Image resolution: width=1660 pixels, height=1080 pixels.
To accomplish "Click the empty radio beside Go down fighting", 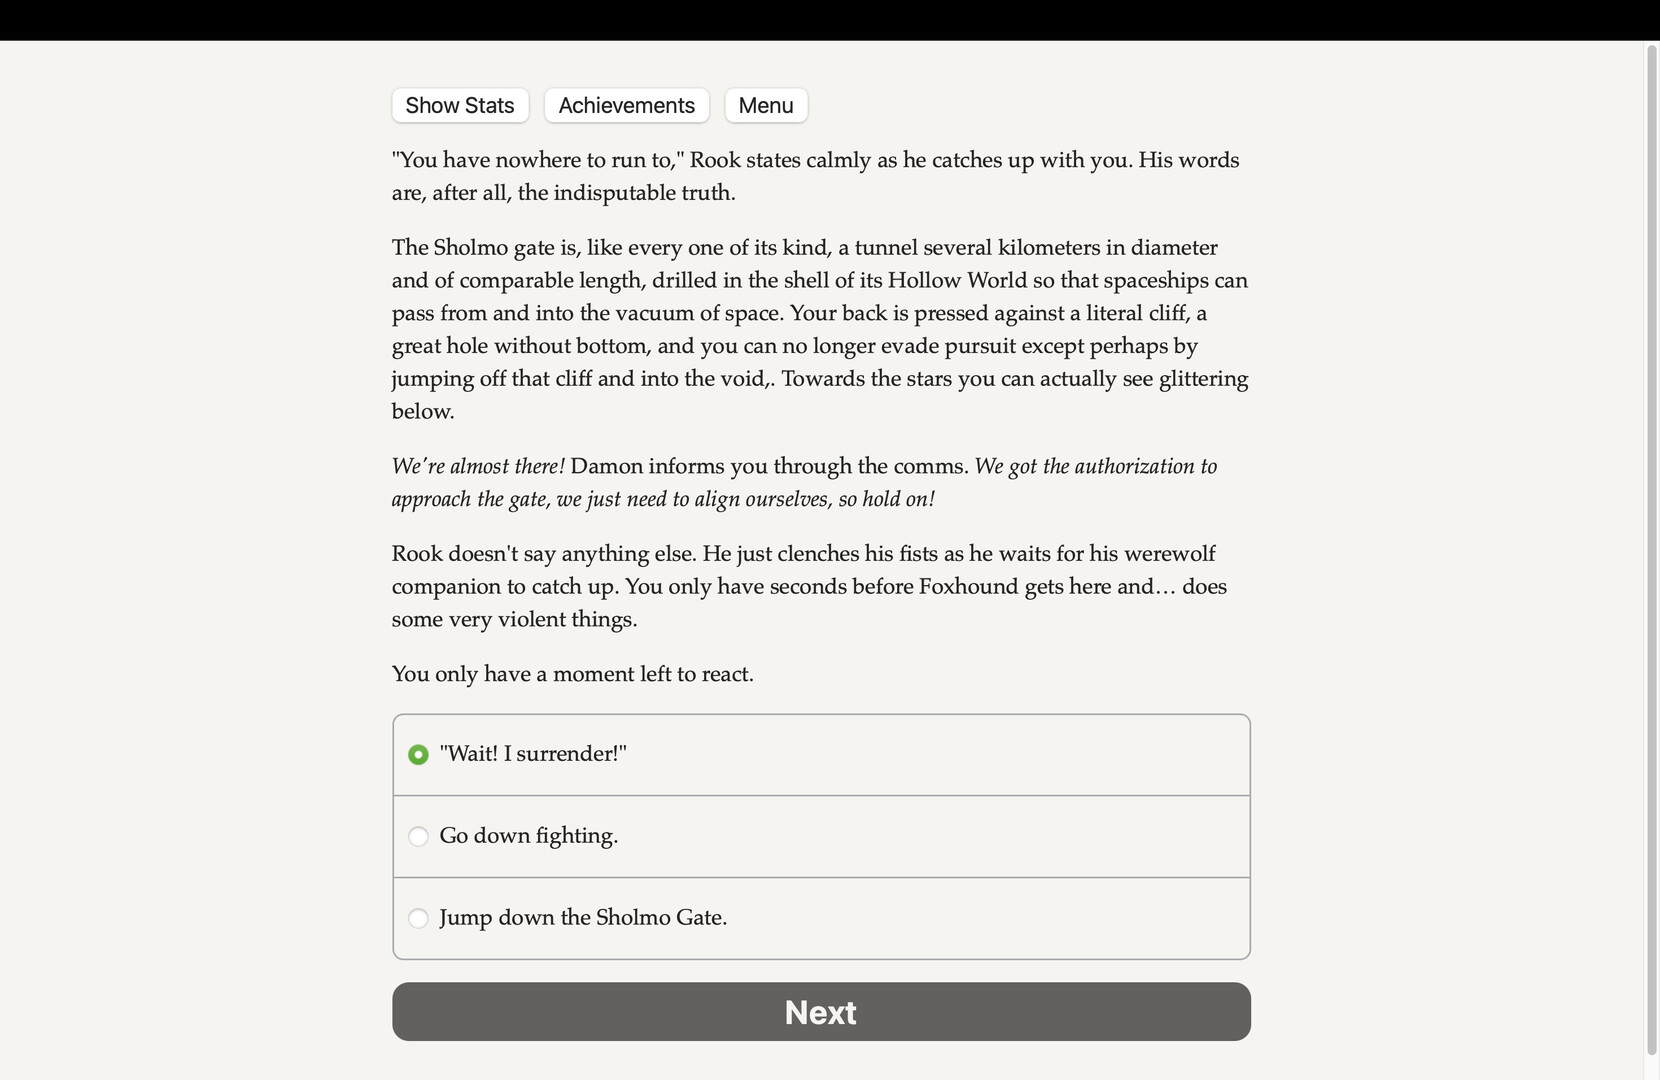I will tap(418, 837).
